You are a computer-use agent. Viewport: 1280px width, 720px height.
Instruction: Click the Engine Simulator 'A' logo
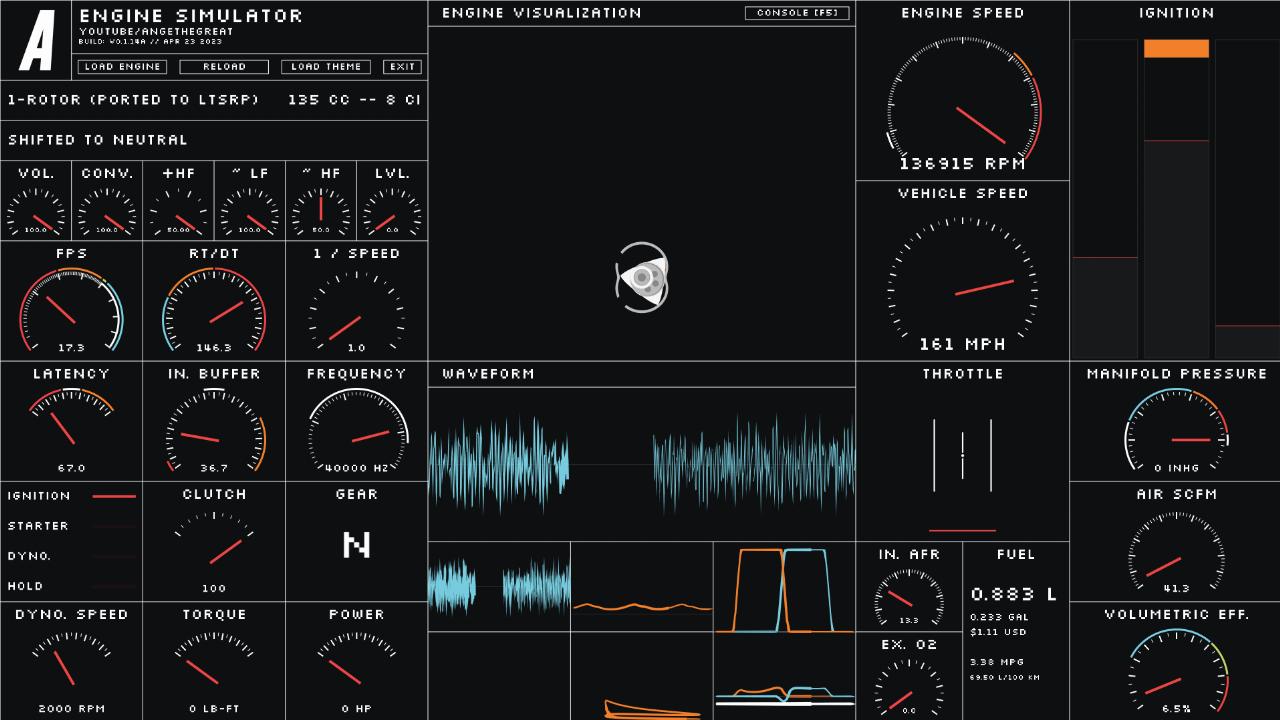point(36,40)
